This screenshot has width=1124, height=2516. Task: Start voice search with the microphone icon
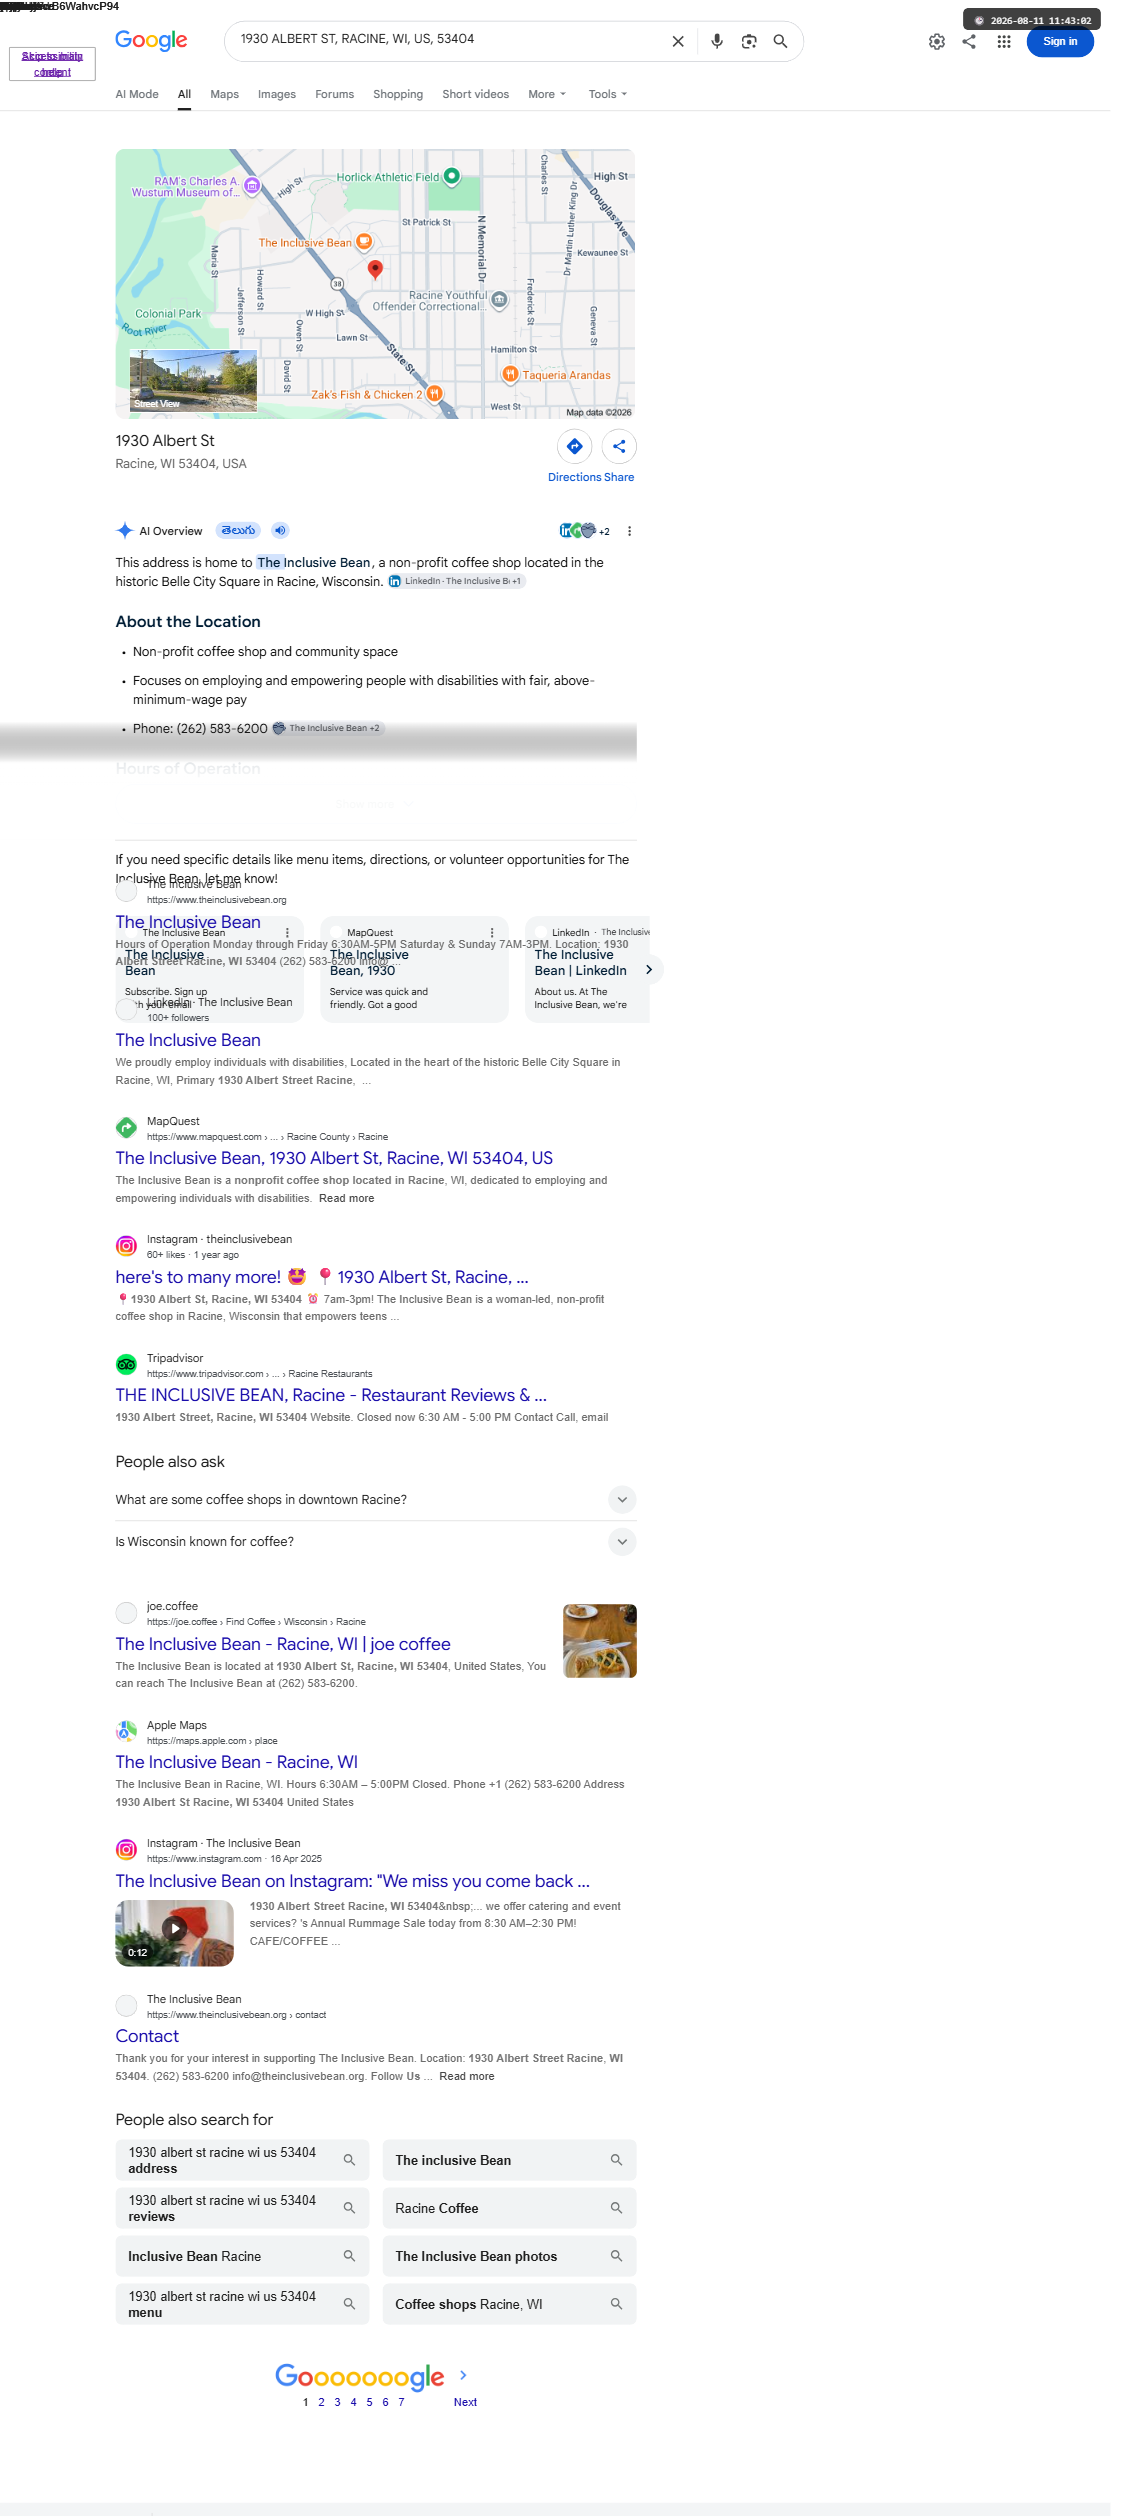click(x=717, y=41)
